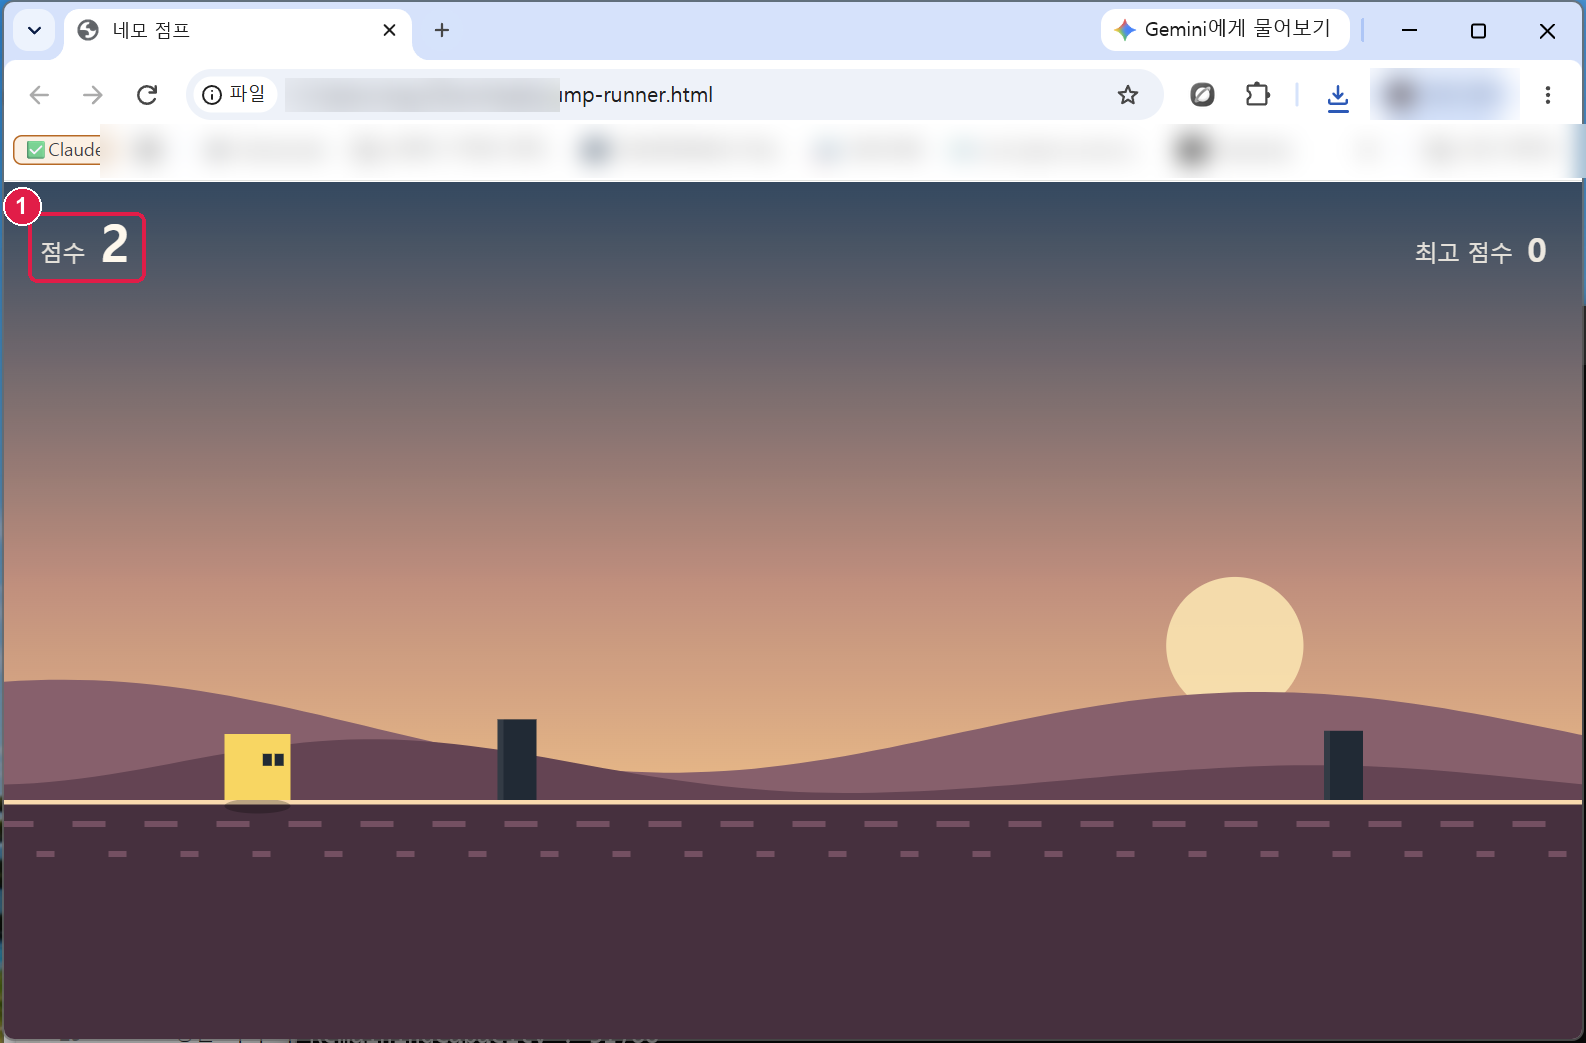Click the yellow square character
The width and height of the screenshot is (1586, 1043).
(257, 768)
